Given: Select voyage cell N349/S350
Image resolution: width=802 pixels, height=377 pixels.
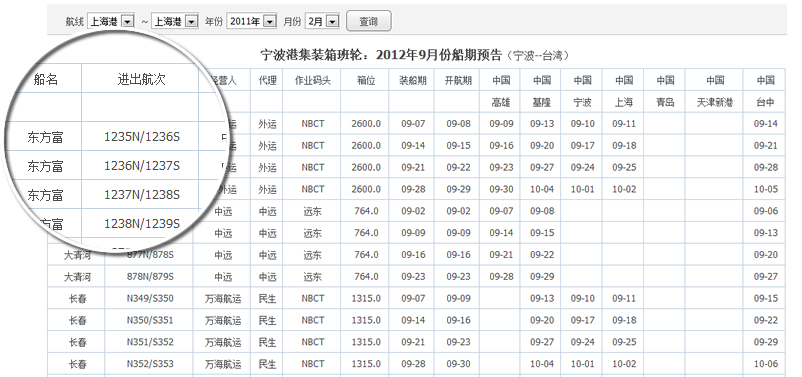Looking at the screenshot, I should [150, 298].
